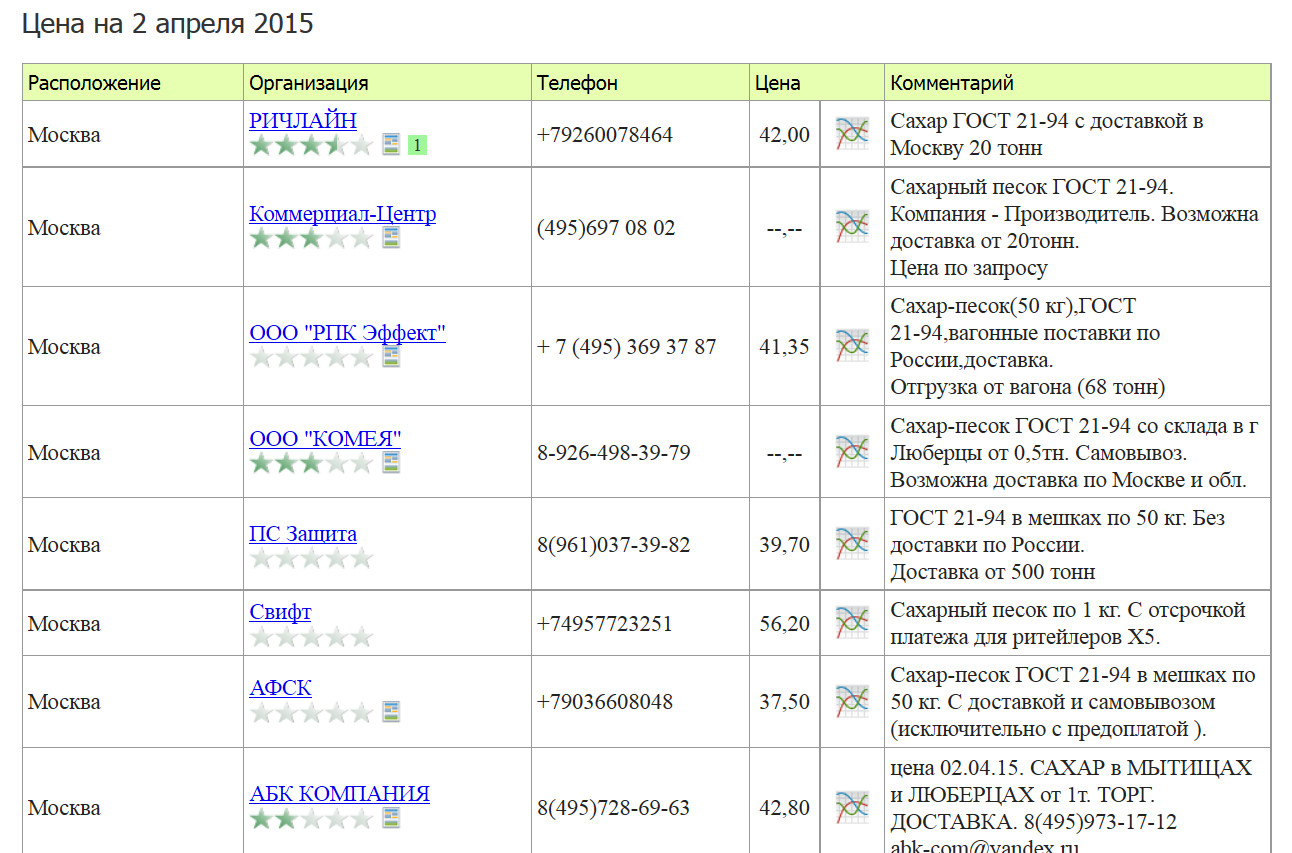Visit the ООО "КОМЕЯ" link
Image resolution: width=1292 pixels, height=853 pixels.
[325, 439]
